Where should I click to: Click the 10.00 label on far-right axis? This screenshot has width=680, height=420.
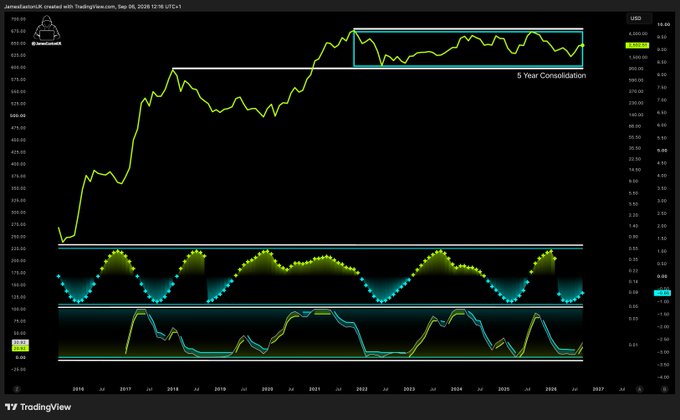point(663,25)
